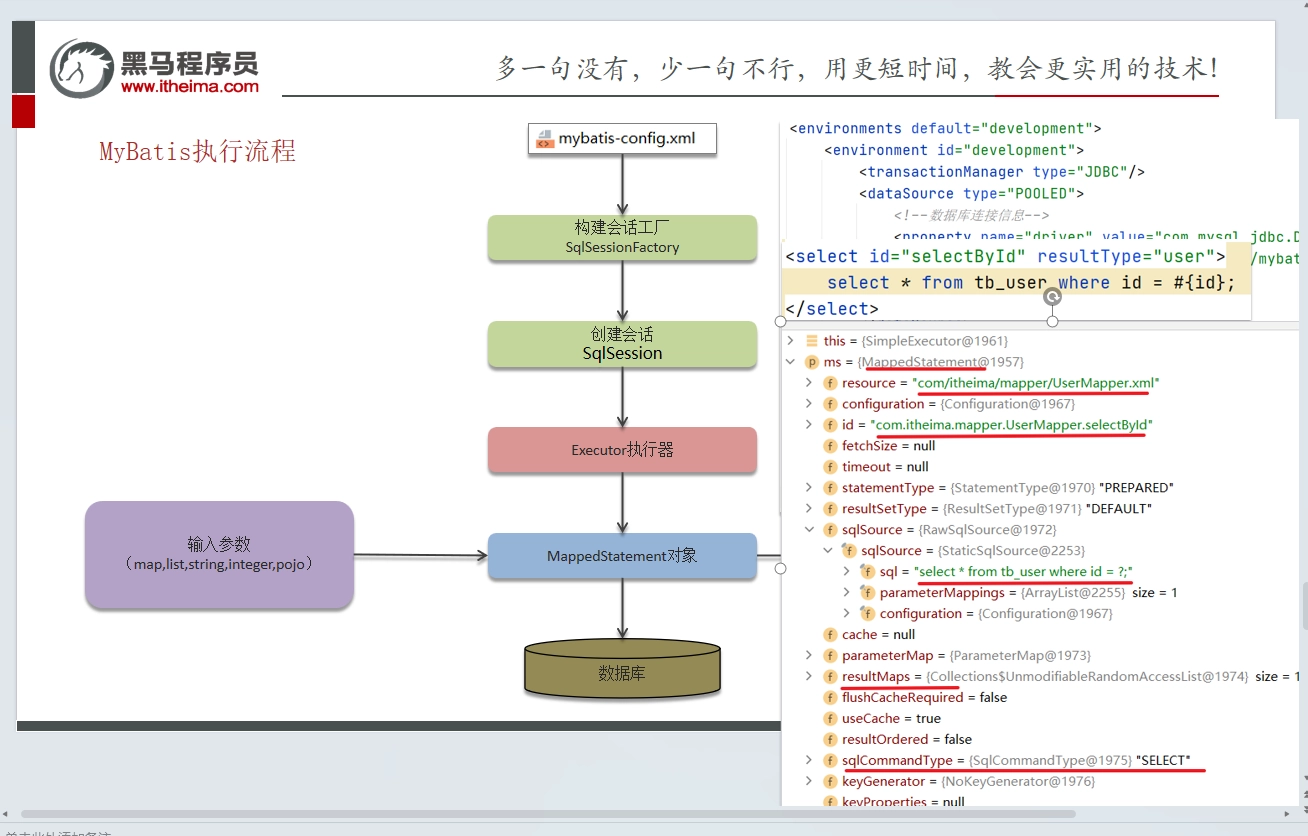1308x836 pixels.
Task: Select the SqlSessionFactory green box
Action: 622,238
